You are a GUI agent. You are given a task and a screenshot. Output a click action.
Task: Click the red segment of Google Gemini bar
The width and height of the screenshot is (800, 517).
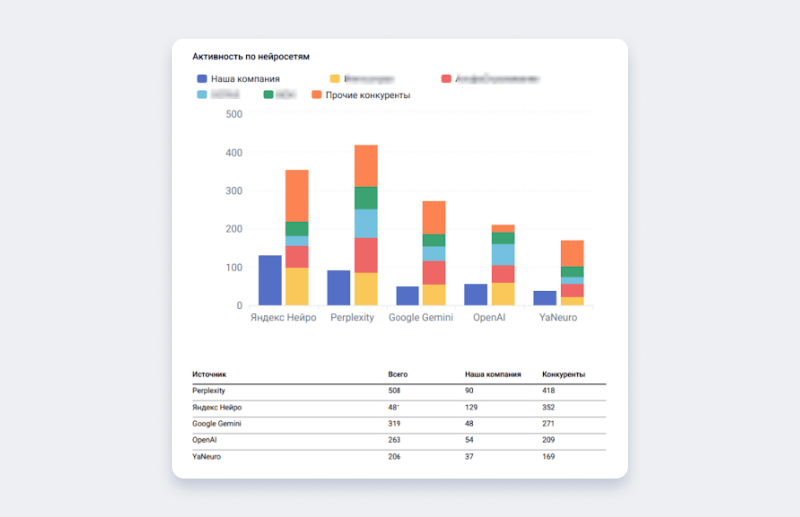pyautogui.click(x=434, y=273)
